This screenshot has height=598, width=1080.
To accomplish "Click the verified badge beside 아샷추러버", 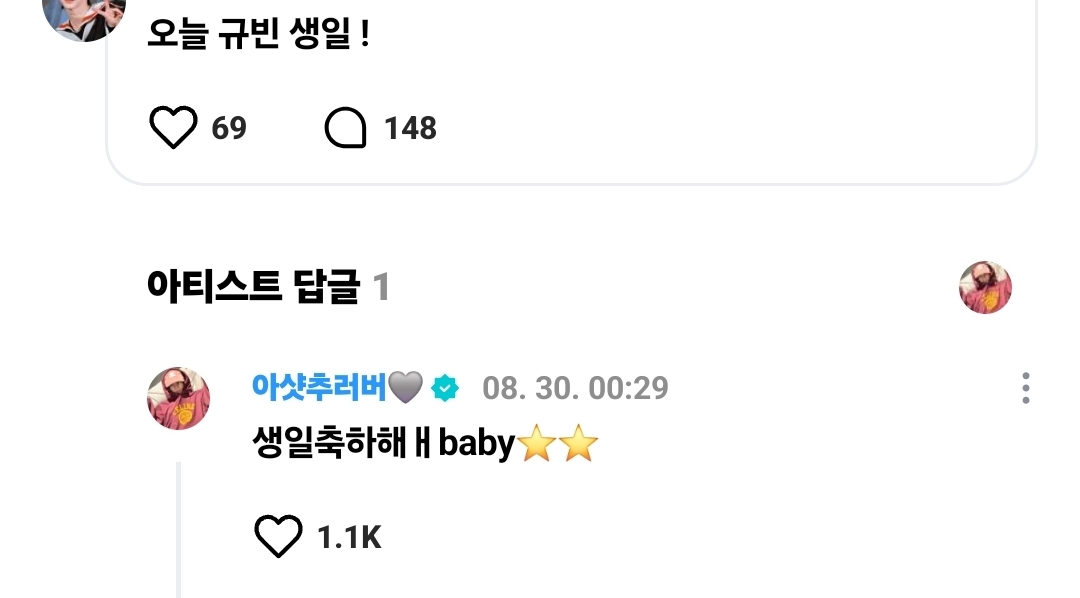I will coord(445,388).
